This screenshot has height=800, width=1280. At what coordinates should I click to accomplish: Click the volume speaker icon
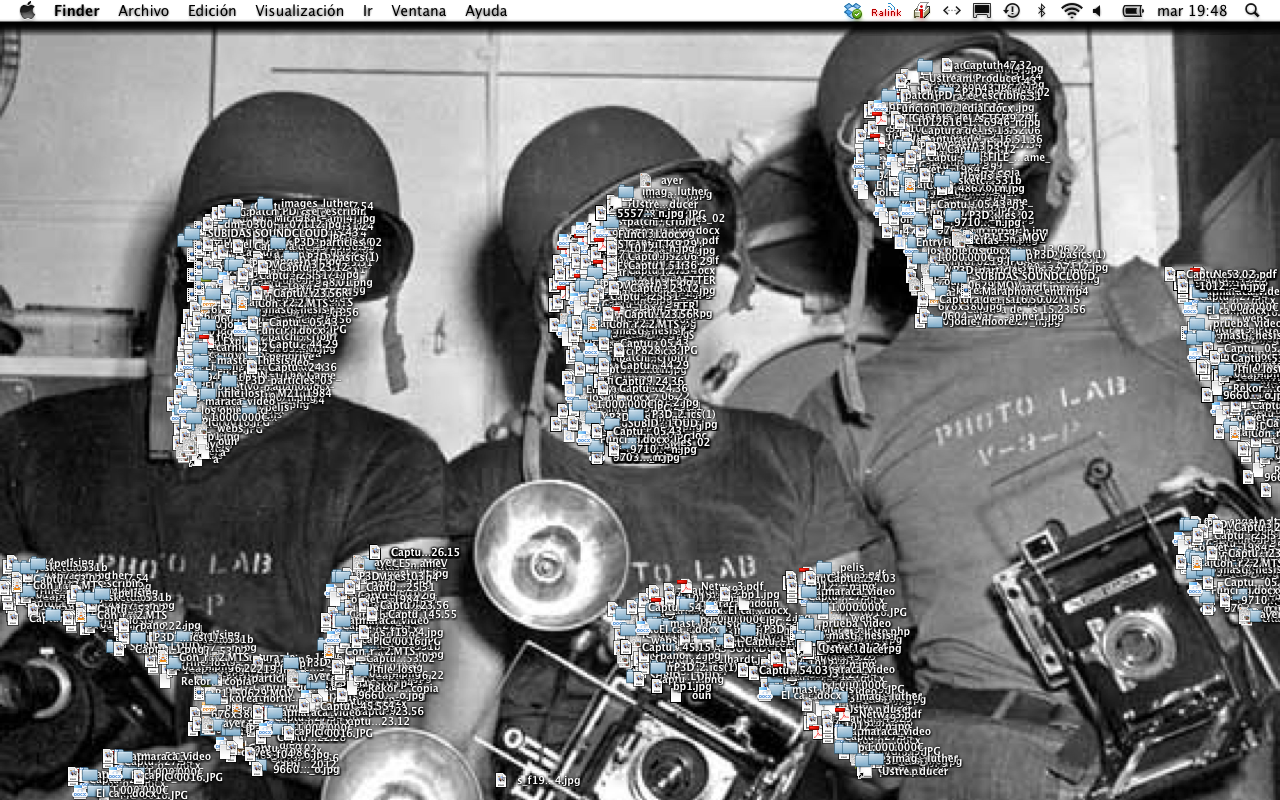tap(1098, 11)
